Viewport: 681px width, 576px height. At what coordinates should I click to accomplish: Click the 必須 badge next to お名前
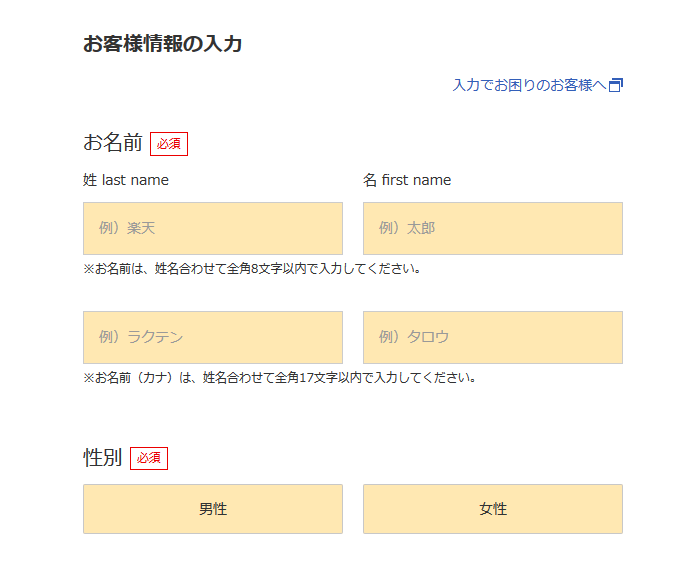[x=169, y=144]
